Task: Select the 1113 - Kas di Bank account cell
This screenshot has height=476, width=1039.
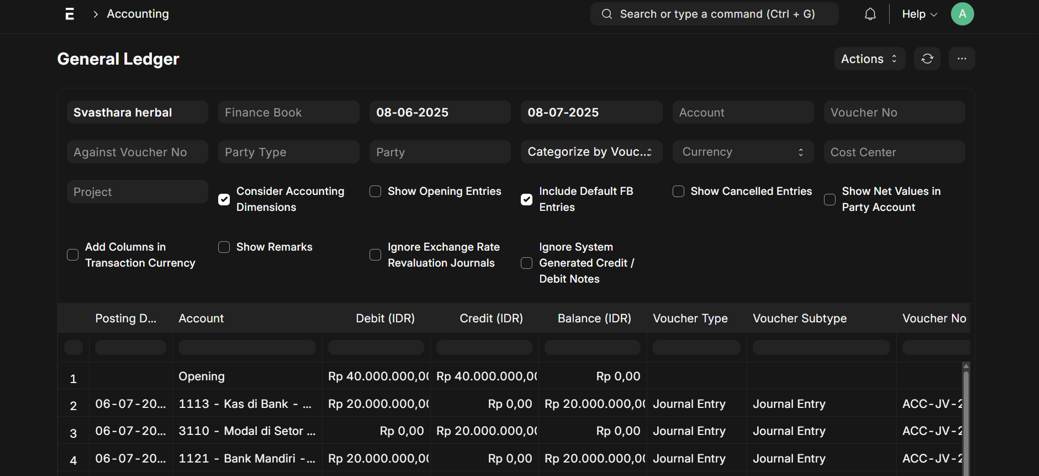Action: [x=247, y=404]
